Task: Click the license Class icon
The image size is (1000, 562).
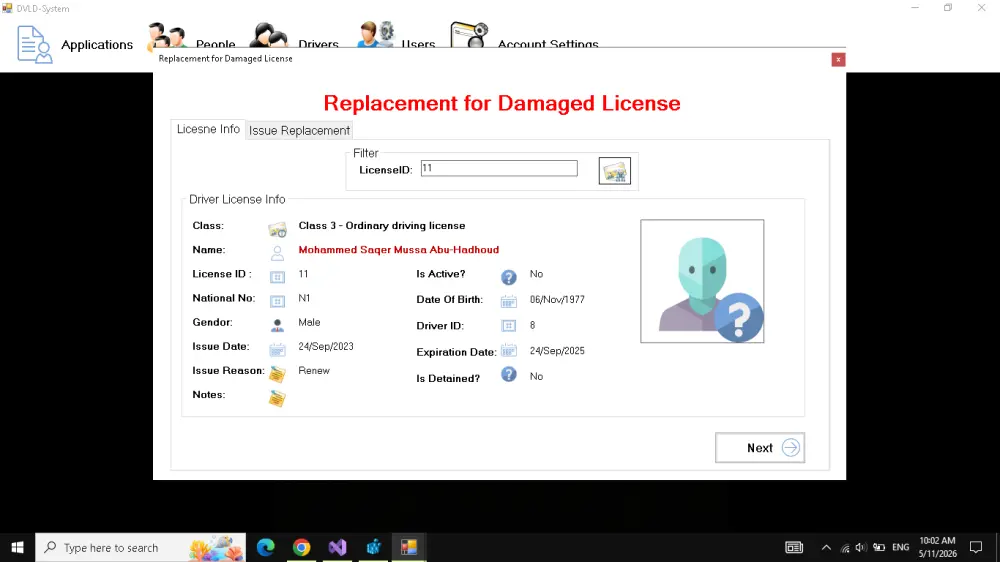Action: [277, 229]
